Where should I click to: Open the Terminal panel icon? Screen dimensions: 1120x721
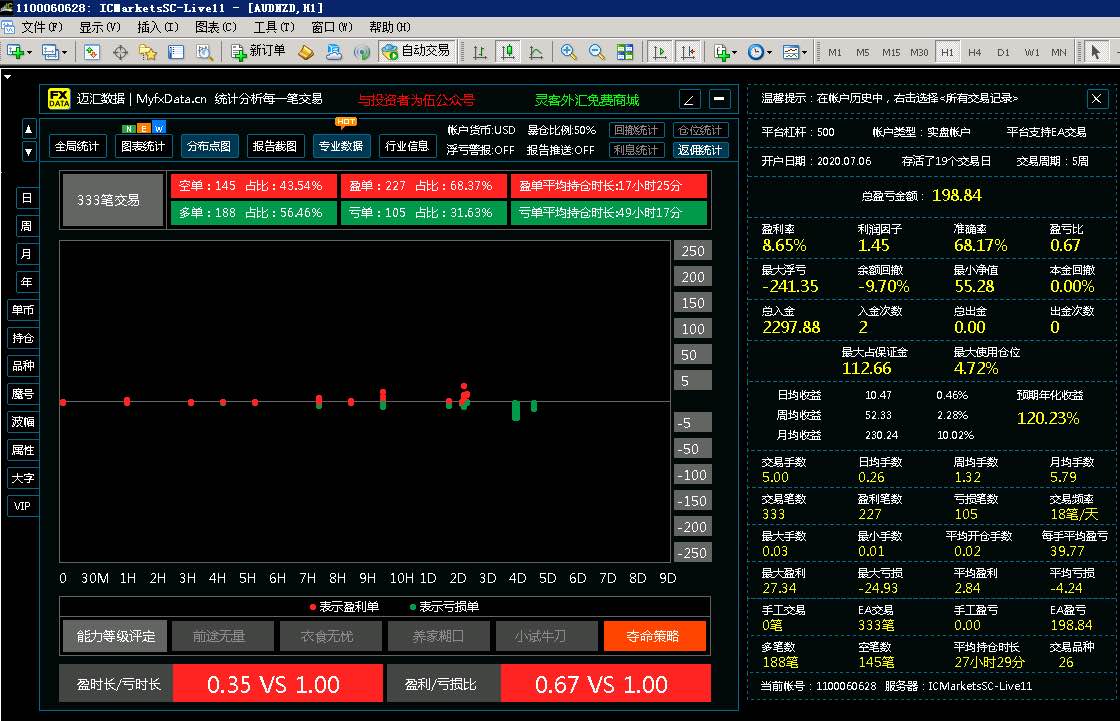(x=176, y=52)
